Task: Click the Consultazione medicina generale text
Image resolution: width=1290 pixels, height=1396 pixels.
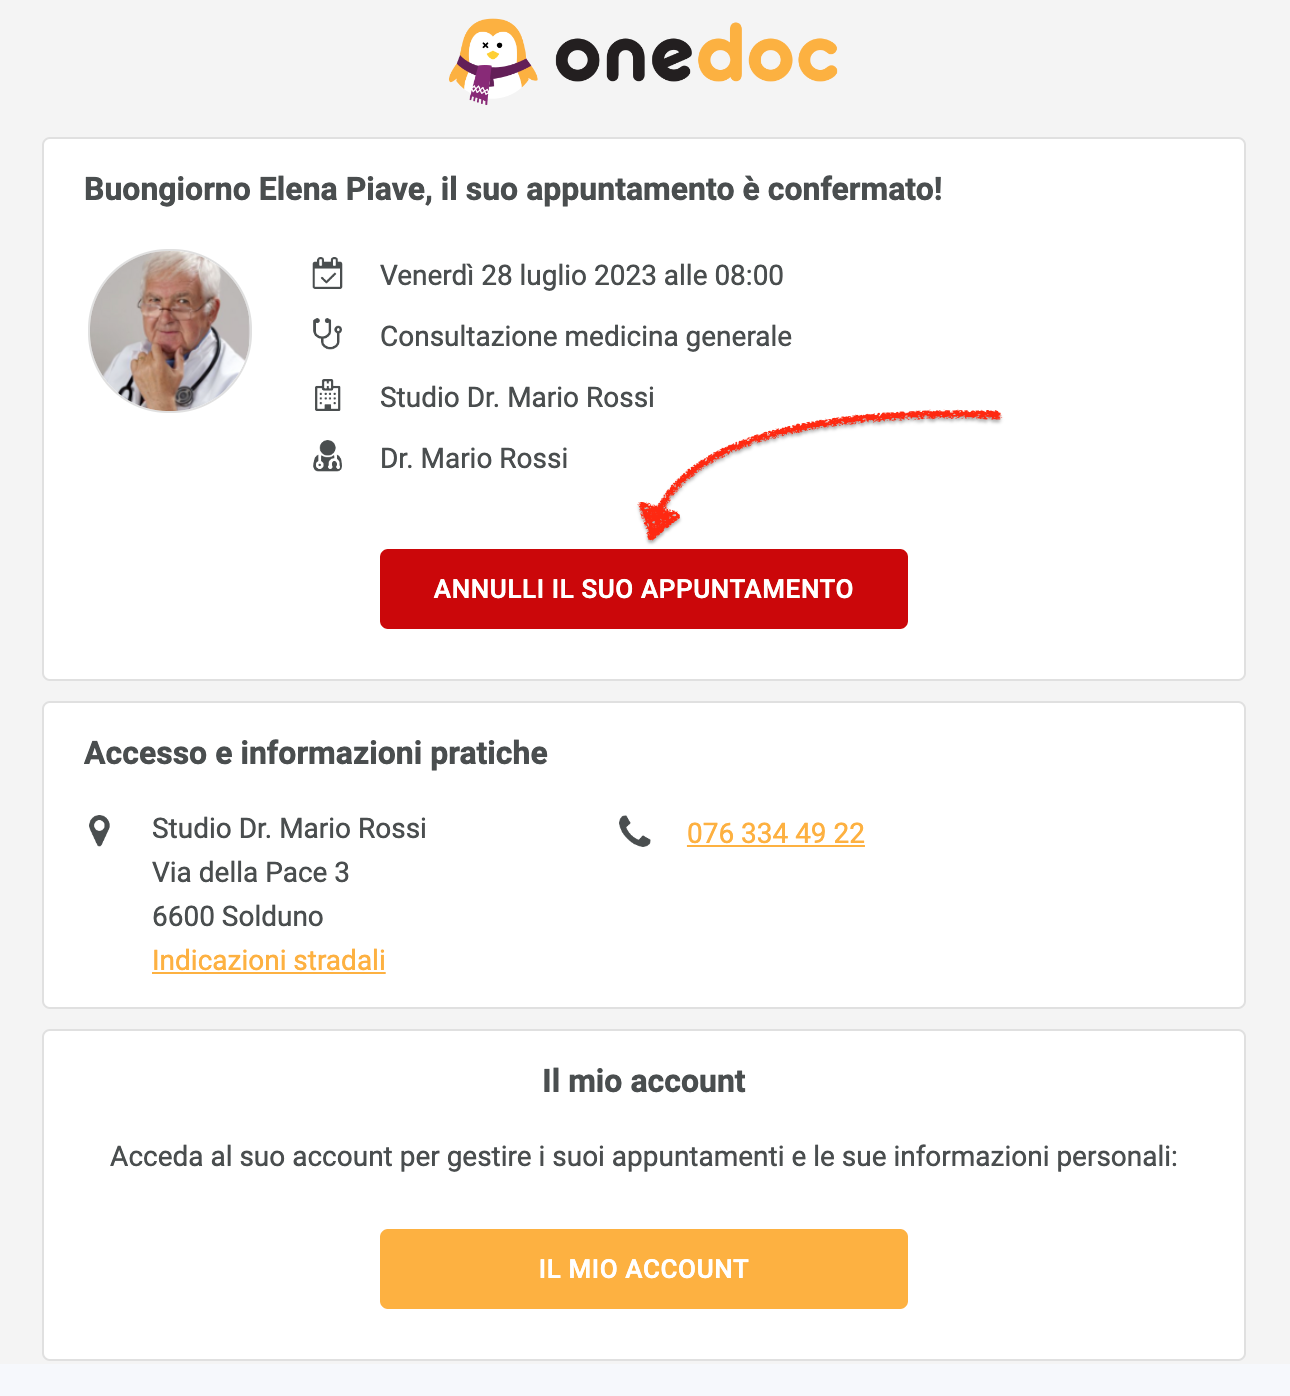Action: [x=585, y=336]
